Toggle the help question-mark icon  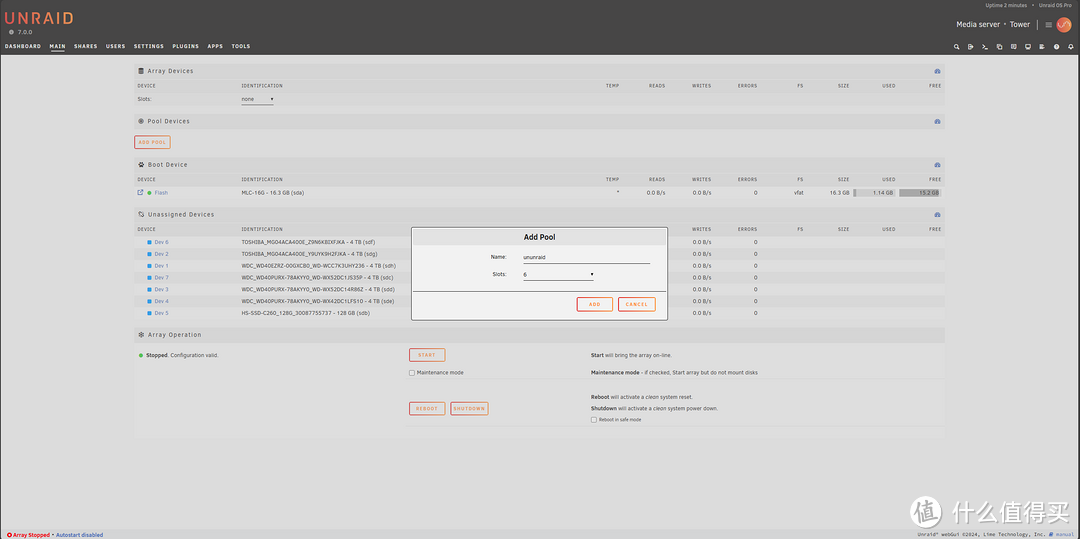pos(1057,47)
